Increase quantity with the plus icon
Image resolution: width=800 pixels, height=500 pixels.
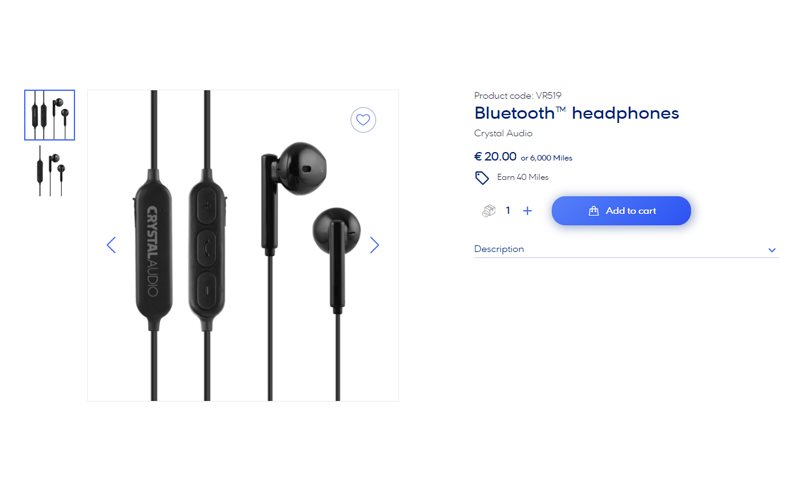(x=527, y=211)
